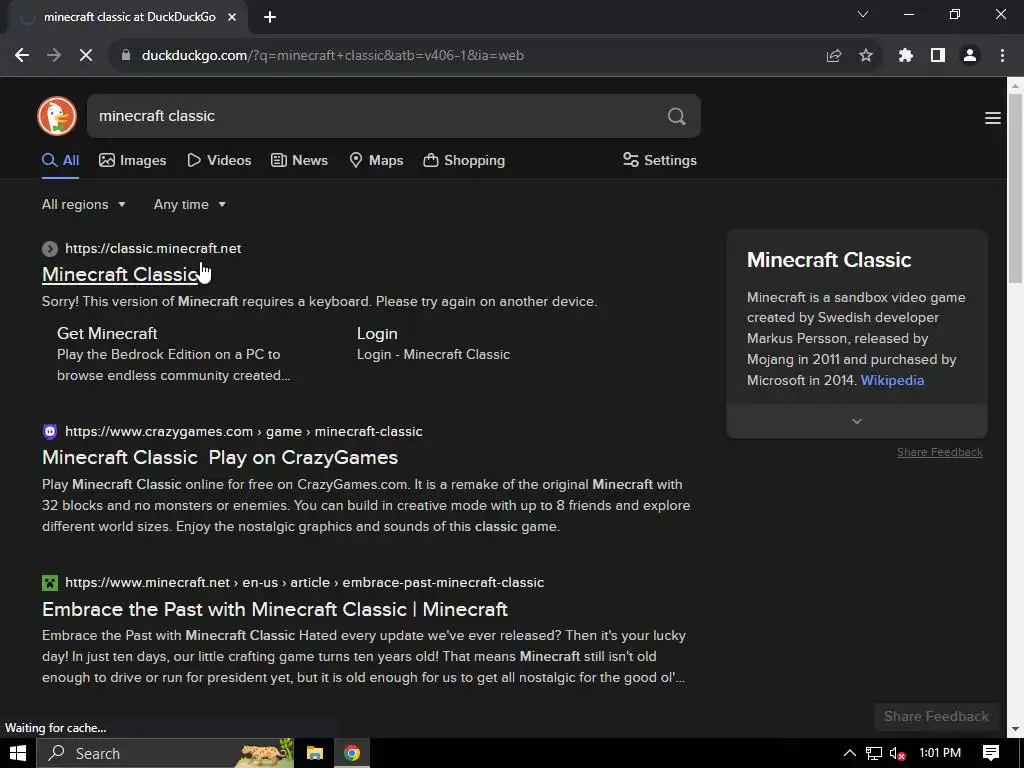The width and height of the screenshot is (1024, 768).
Task: Toggle the browser side panel
Action: pyautogui.click(x=938, y=56)
